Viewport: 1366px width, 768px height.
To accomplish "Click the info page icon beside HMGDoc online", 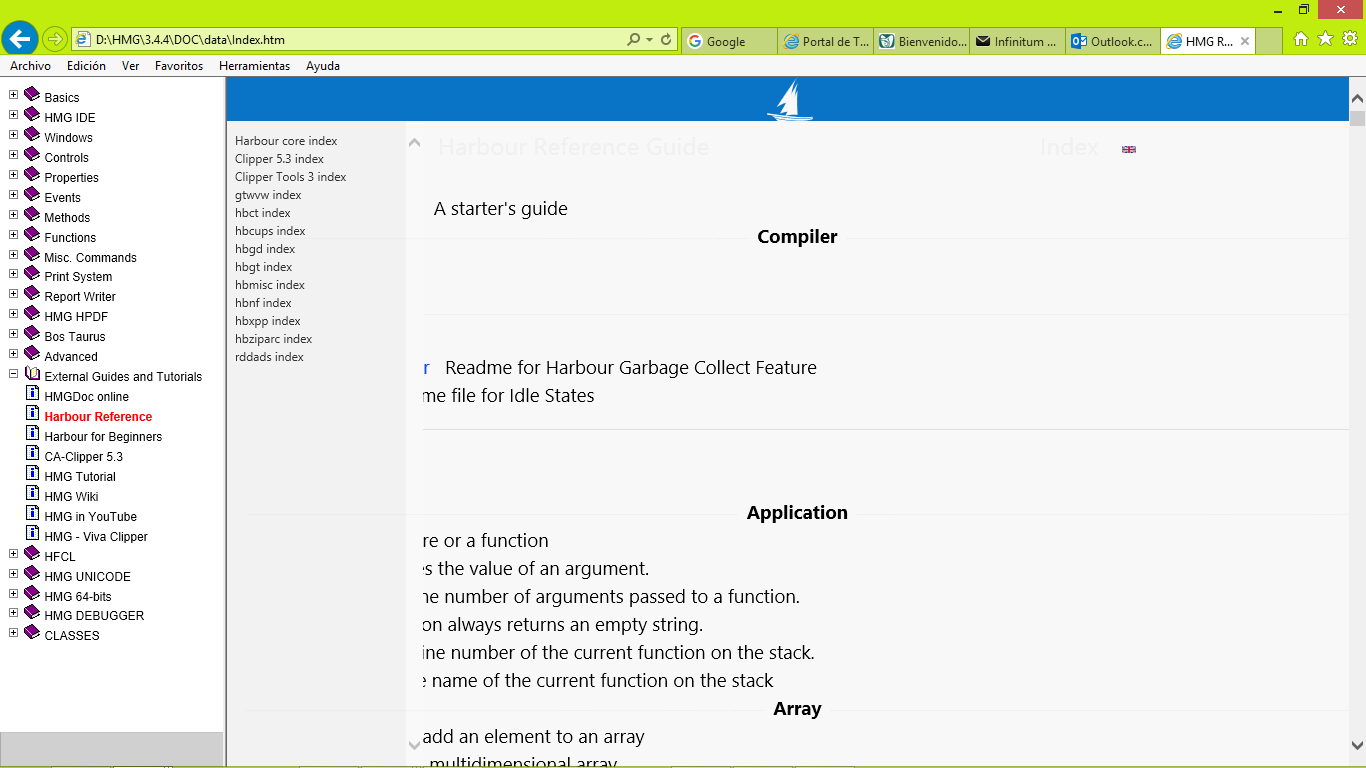I will click(33, 394).
